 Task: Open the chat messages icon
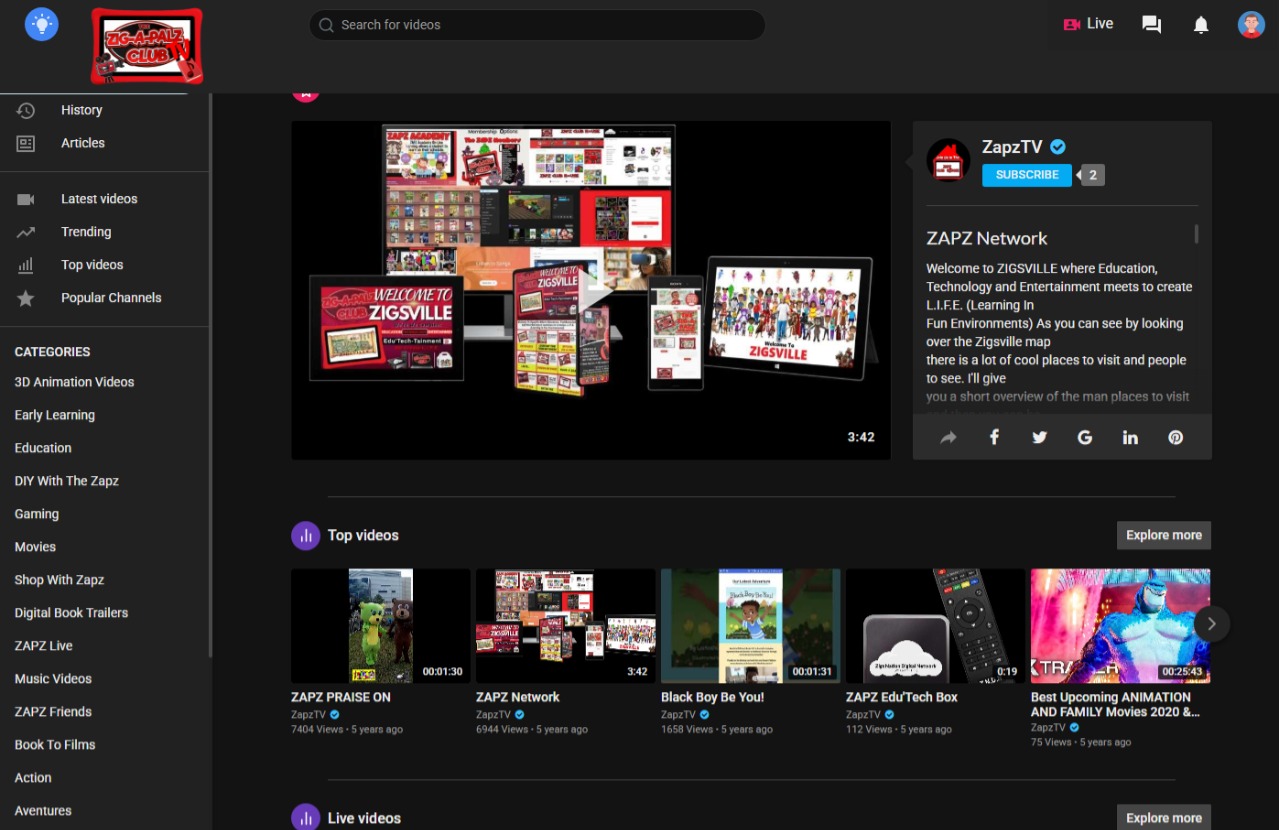(x=1152, y=25)
